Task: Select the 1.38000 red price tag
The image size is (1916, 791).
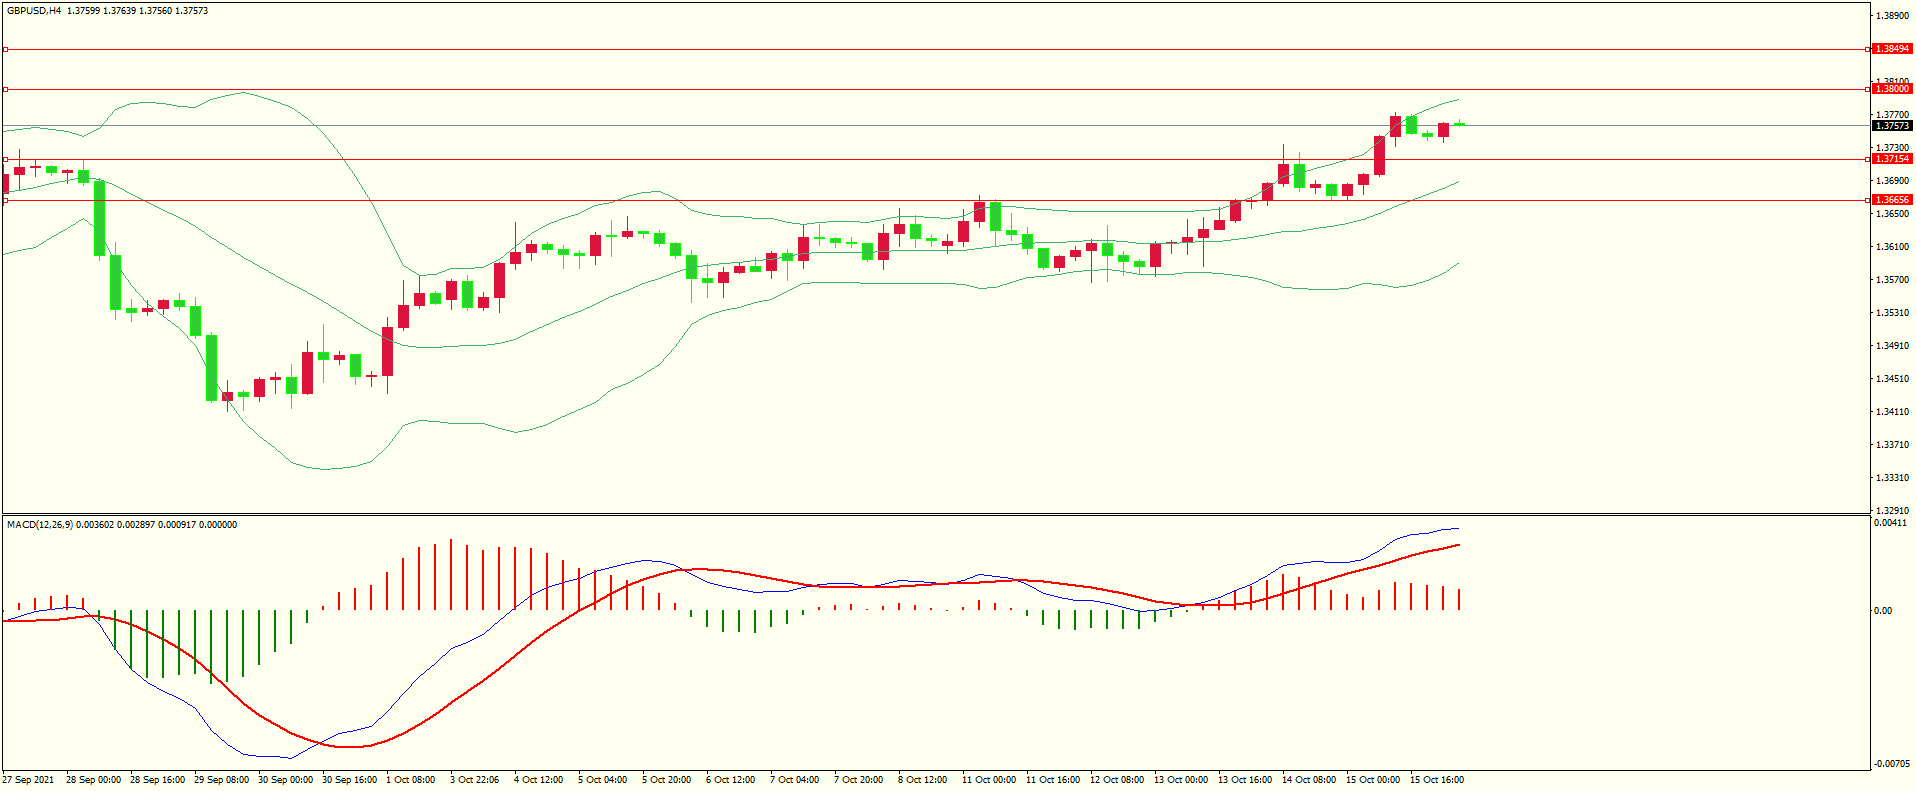Action: pos(1891,89)
